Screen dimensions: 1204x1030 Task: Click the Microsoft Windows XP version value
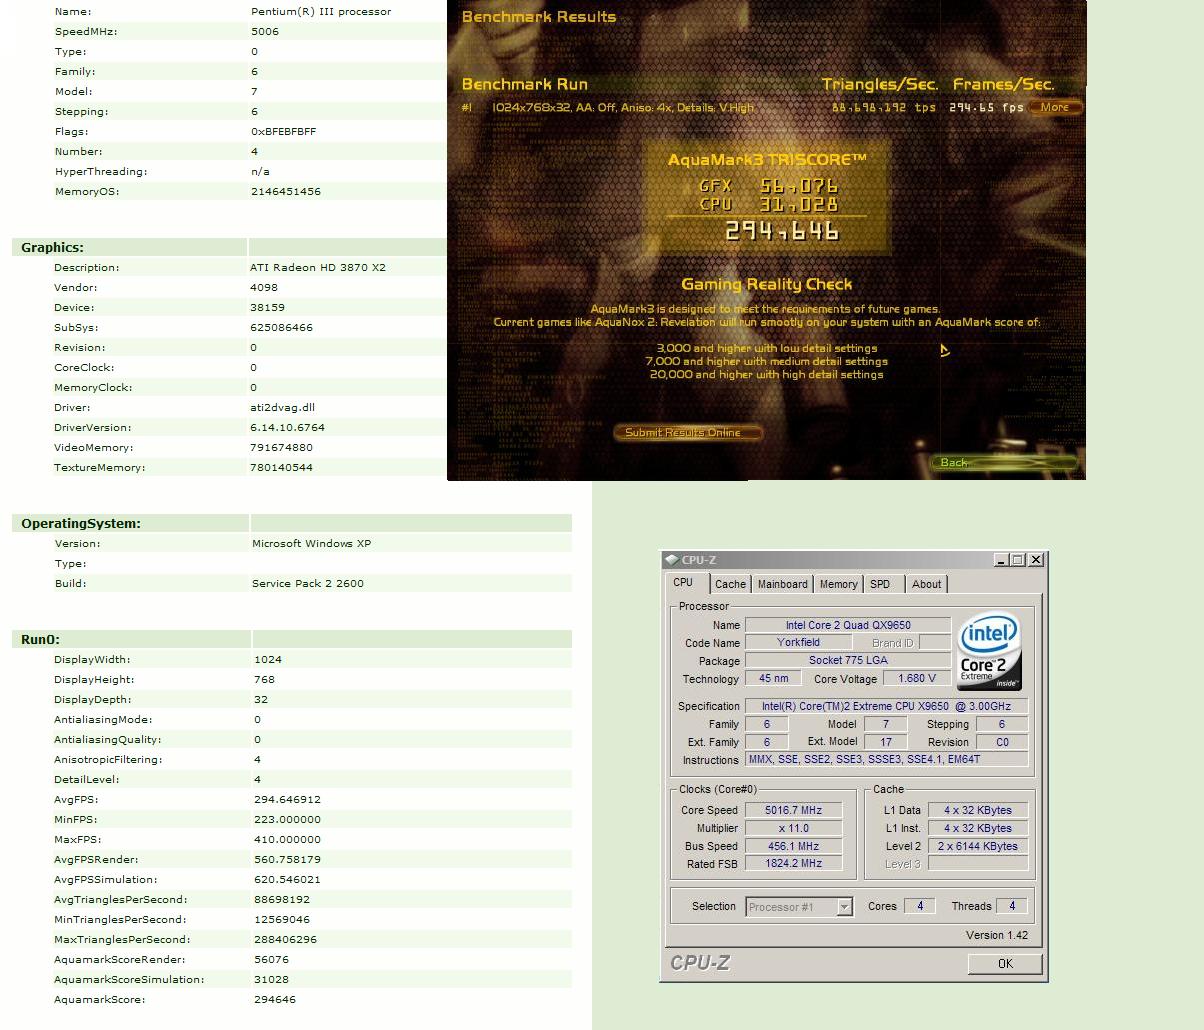(311, 543)
